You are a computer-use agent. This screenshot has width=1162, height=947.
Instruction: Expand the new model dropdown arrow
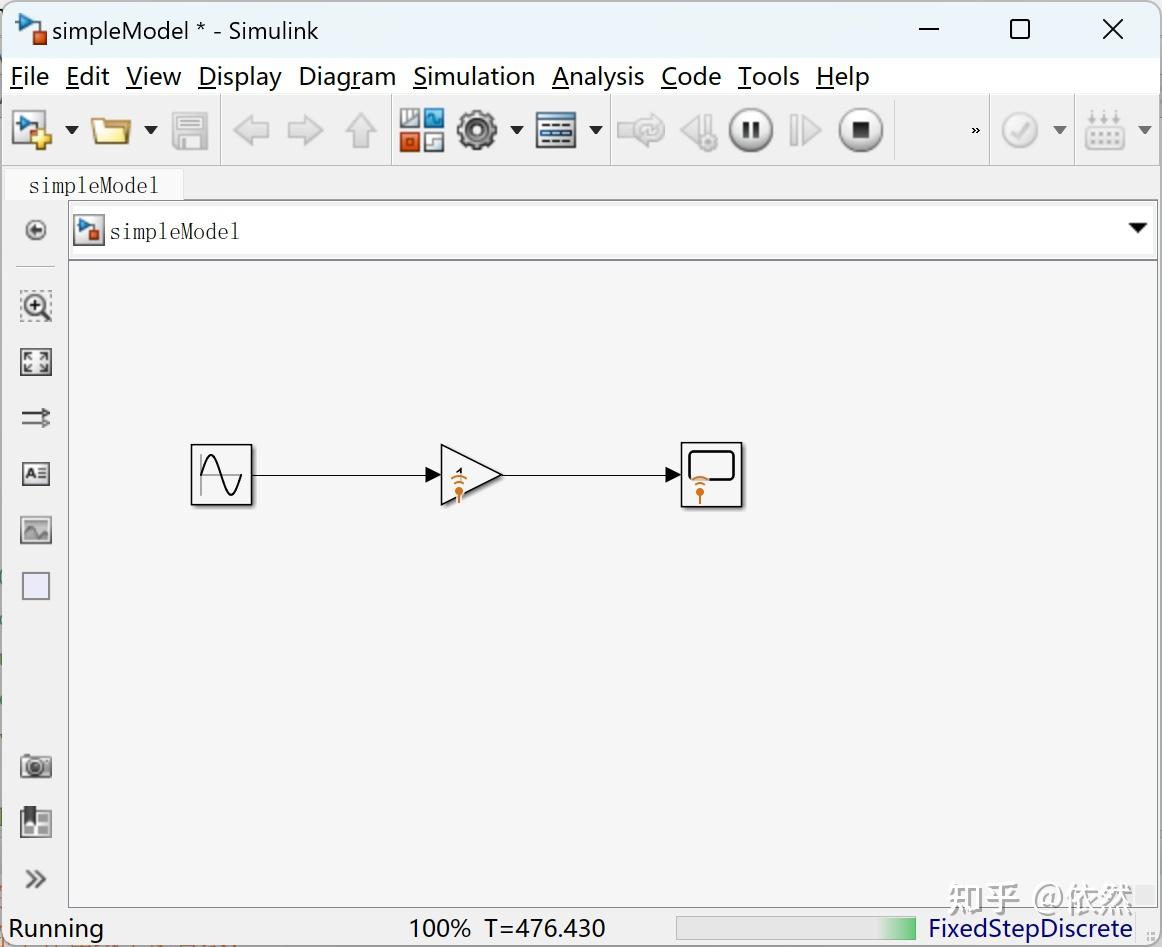[x=71, y=130]
